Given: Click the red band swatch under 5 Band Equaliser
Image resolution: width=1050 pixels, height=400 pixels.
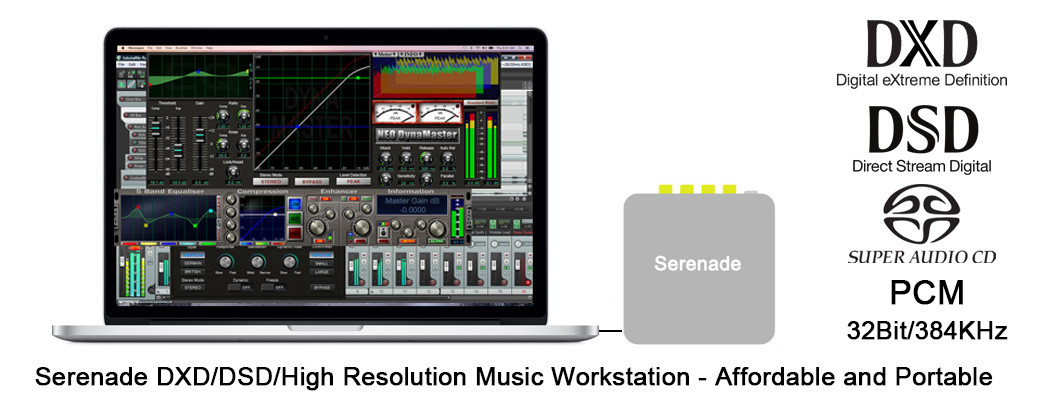Looking at the screenshot, I should pyautogui.click(x=130, y=244).
